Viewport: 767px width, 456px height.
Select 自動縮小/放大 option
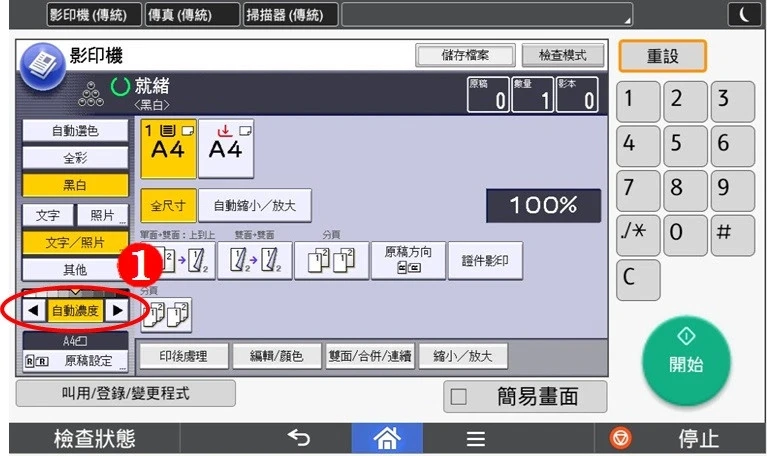coord(255,205)
